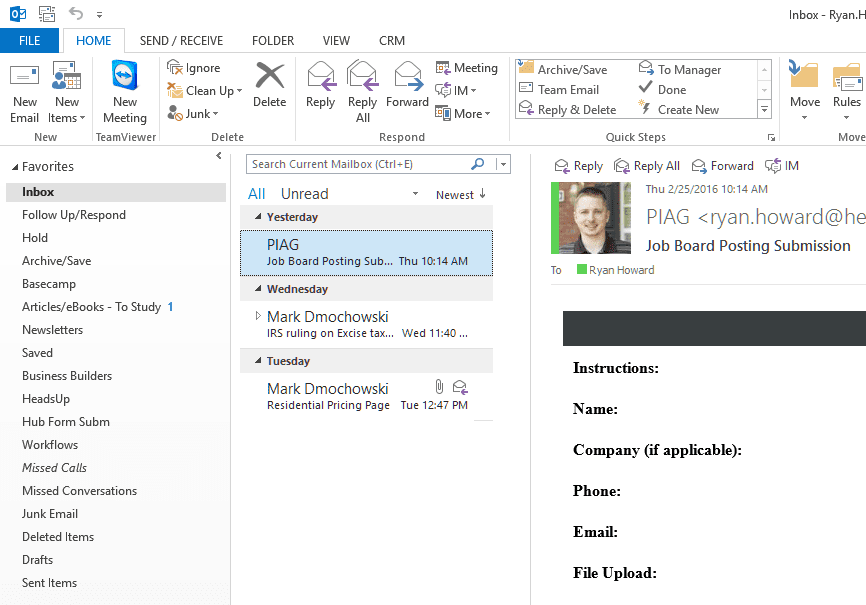Screen dimensions: 866x605
Task: Run the Team Email quick step
Action: pyautogui.click(x=559, y=90)
